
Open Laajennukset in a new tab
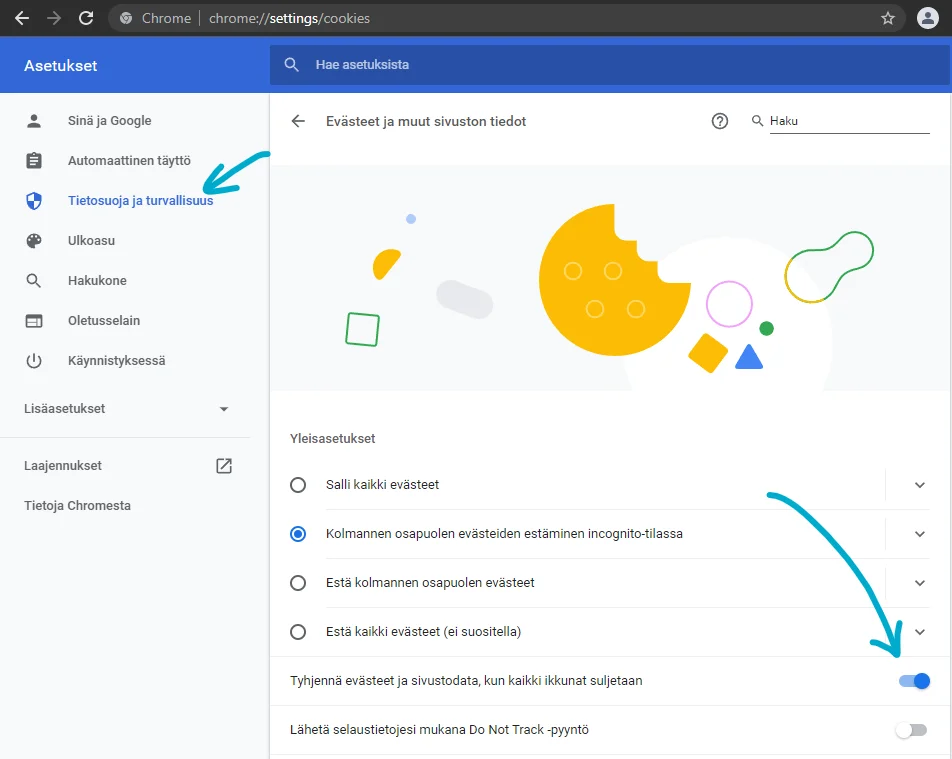pos(223,465)
